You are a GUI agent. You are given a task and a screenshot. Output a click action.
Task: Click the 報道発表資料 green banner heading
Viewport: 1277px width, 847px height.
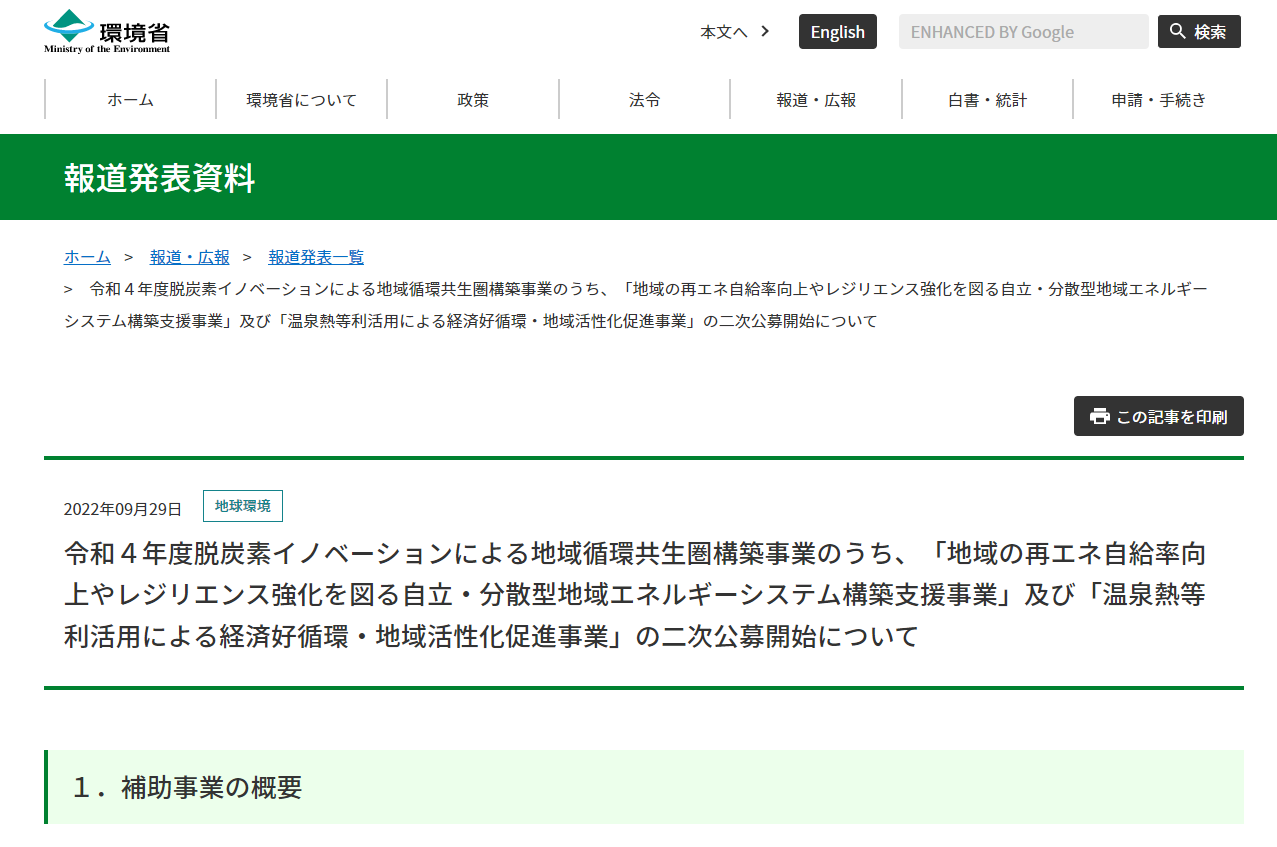pyautogui.click(x=160, y=178)
